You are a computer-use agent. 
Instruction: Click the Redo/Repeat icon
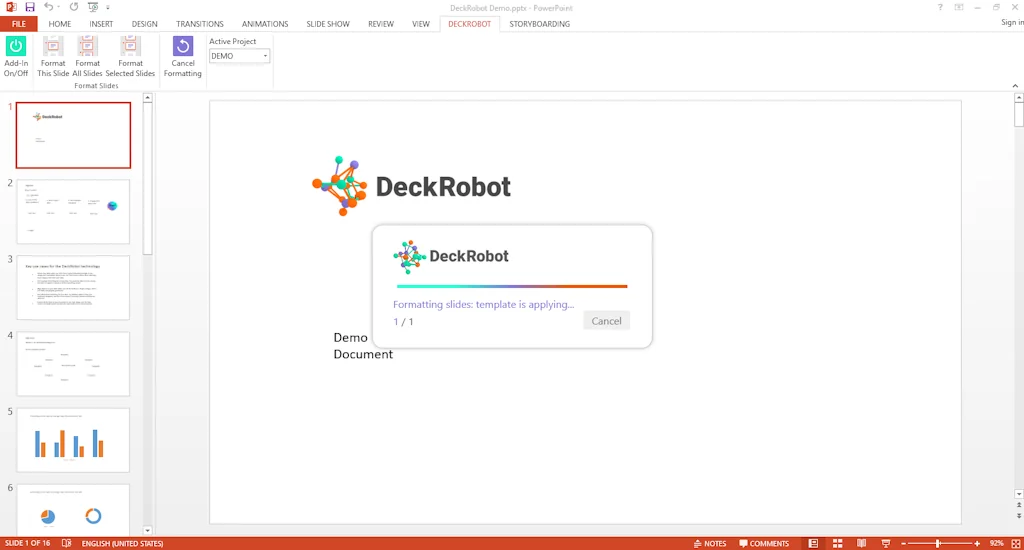pyautogui.click(x=74, y=7)
